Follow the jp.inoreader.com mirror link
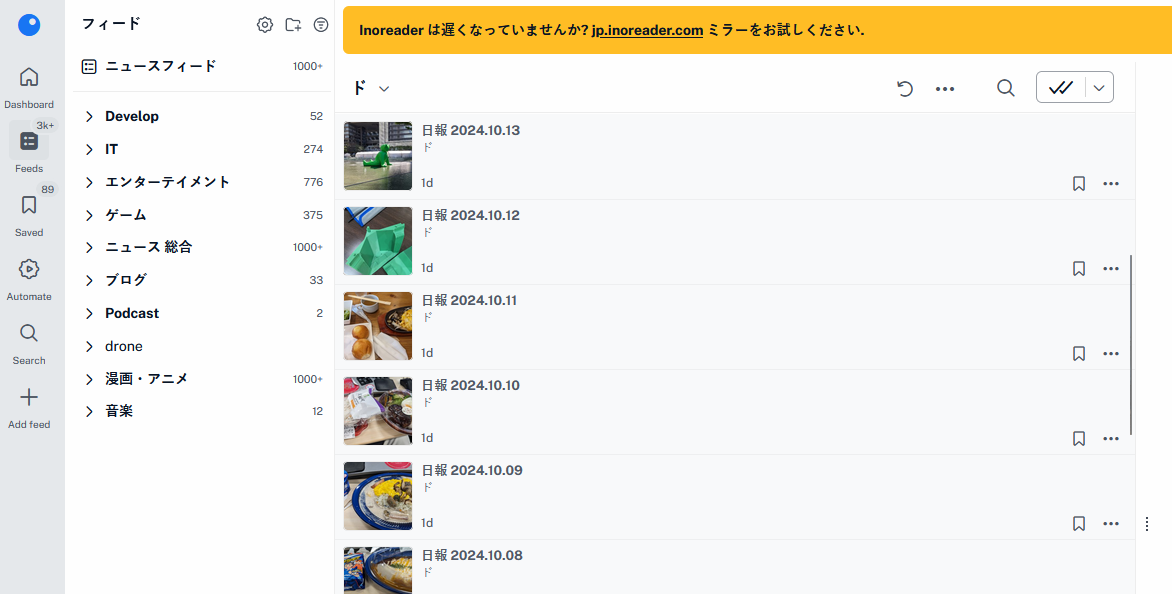The width and height of the screenshot is (1172, 594). pos(647,31)
